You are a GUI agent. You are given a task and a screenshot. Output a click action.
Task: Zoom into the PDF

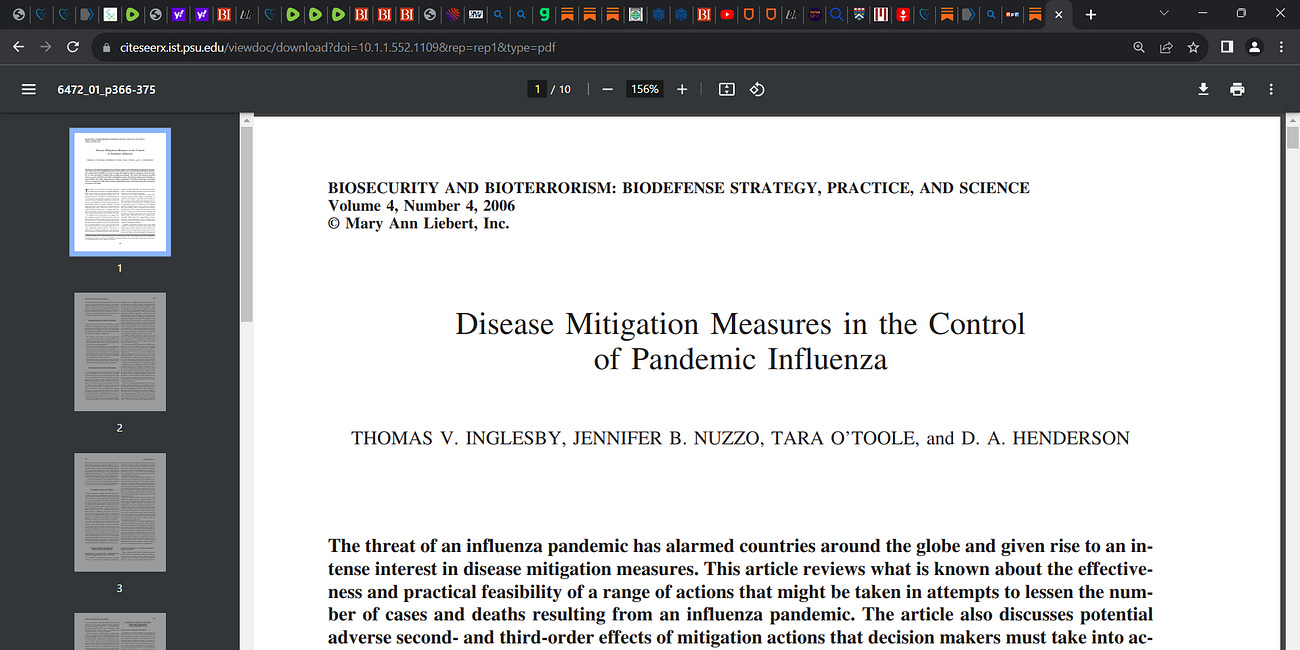click(681, 89)
